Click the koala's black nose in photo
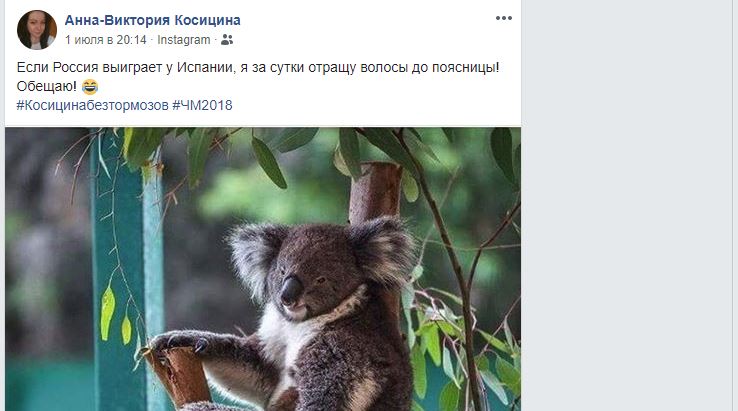Image resolution: width=738 pixels, height=411 pixels. [291, 290]
